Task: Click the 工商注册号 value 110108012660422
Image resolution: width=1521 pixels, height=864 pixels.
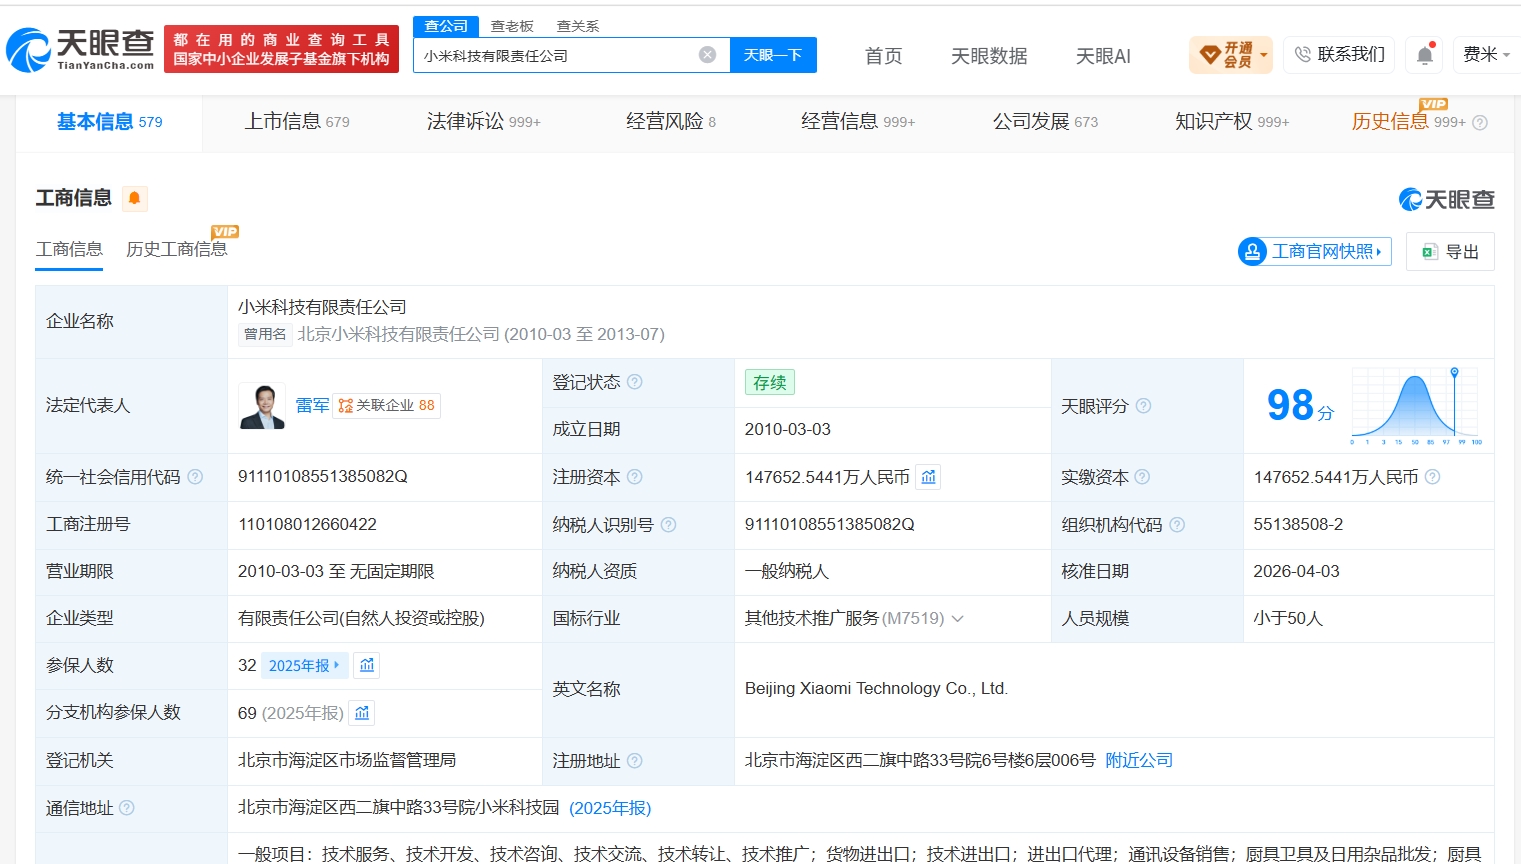Action: pyautogui.click(x=307, y=524)
